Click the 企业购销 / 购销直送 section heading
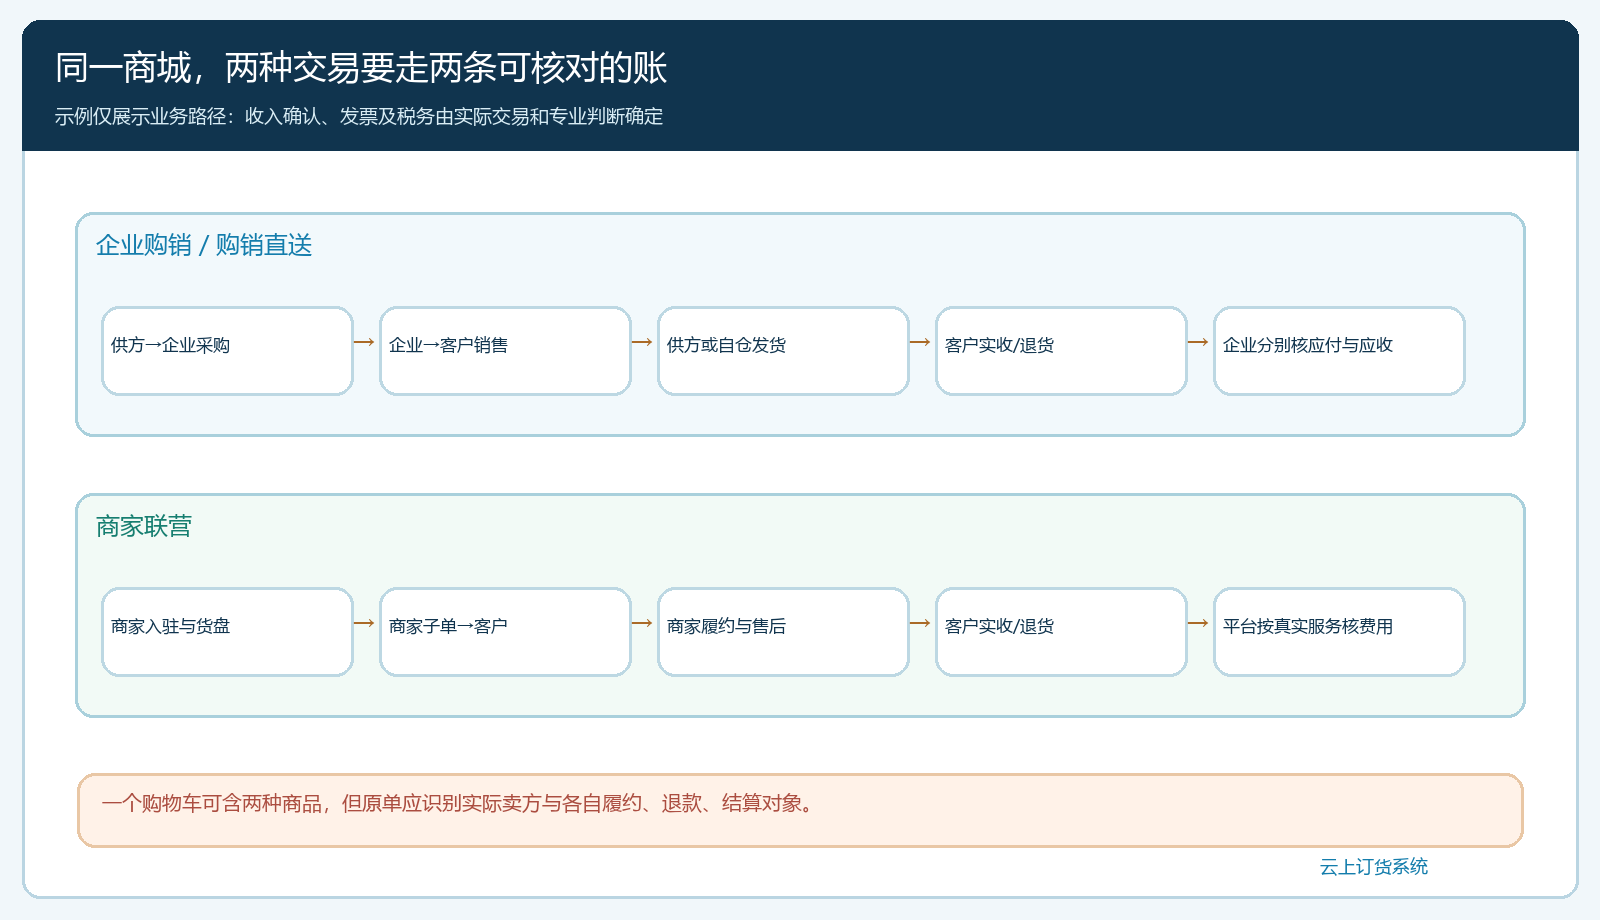 pyautogui.click(x=204, y=245)
